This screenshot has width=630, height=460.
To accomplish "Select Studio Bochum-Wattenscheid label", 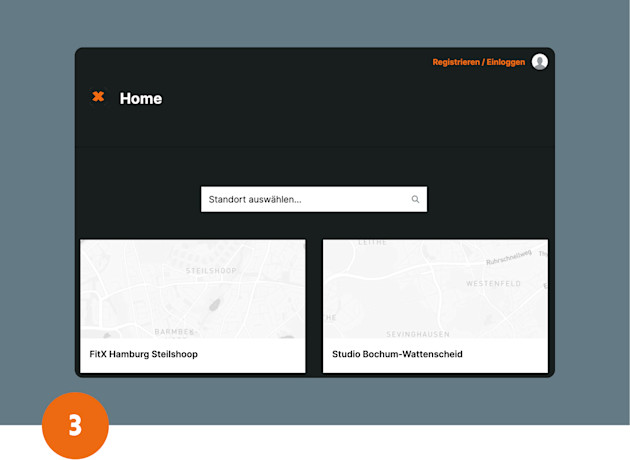I will (397, 354).
